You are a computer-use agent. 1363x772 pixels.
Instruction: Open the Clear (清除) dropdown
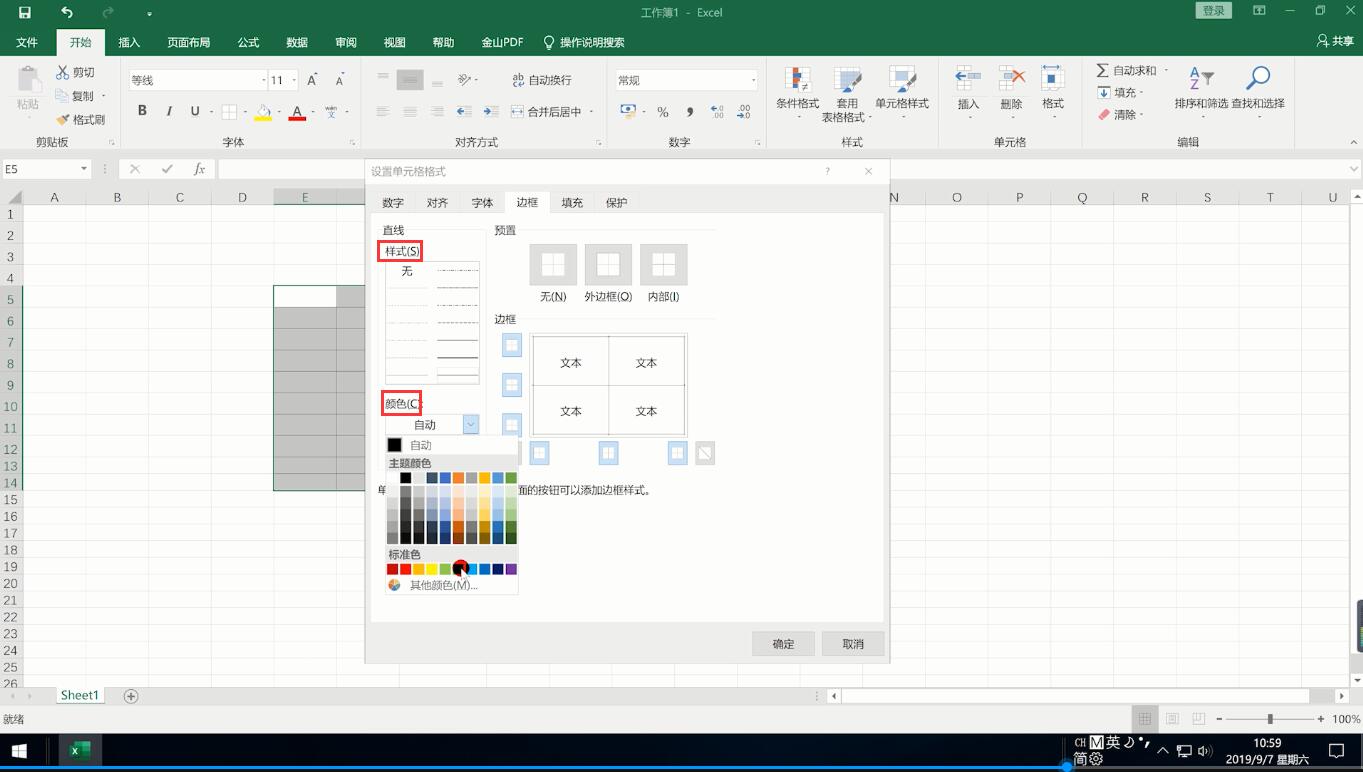1120,114
